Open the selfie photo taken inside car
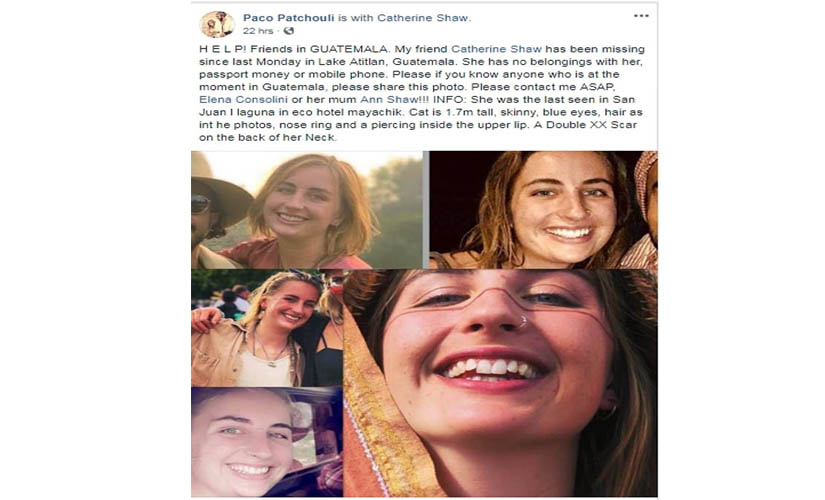This screenshot has width=825, height=500. [267, 442]
